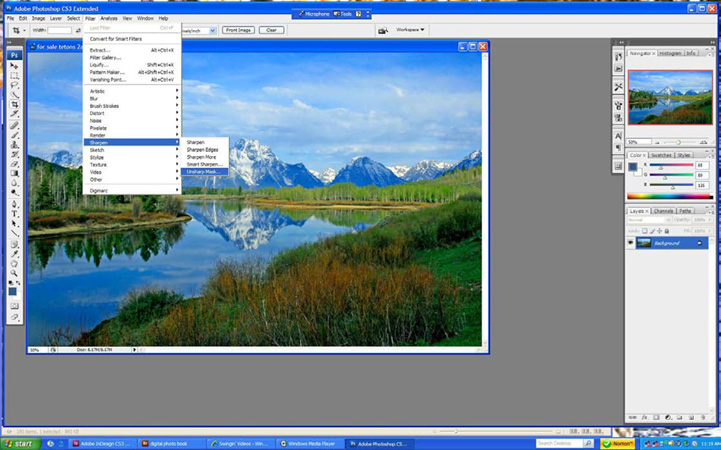Click the Front Image button
The image size is (721, 450).
pyautogui.click(x=237, y=30)
